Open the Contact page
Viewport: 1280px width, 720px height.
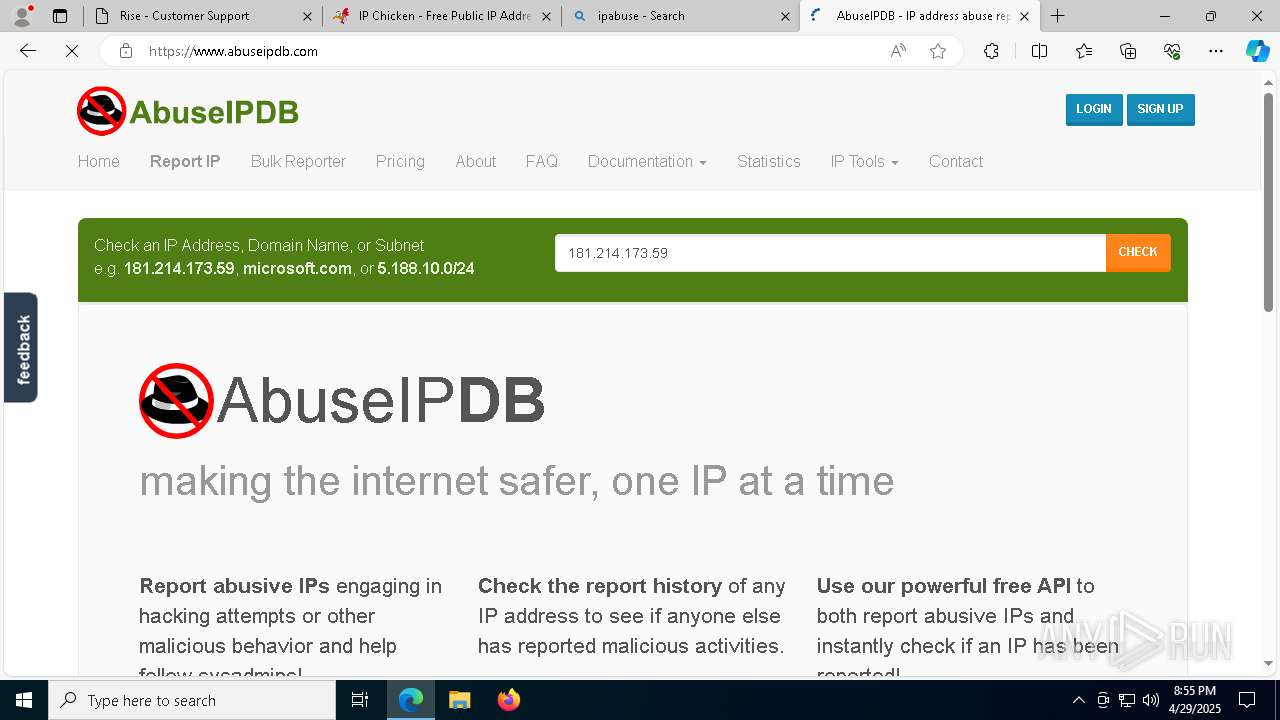(x=956, y=161)
